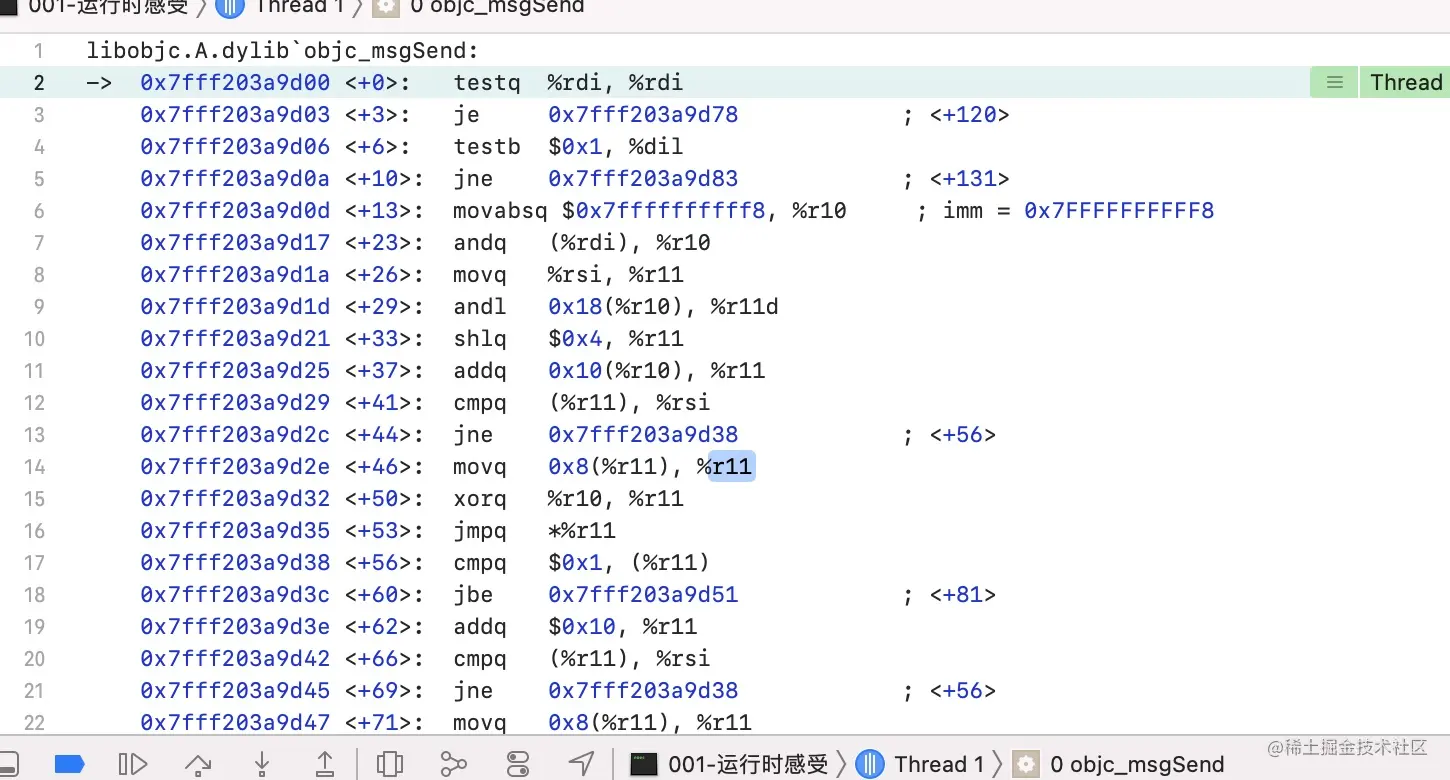1450x780 pixels.
Task: Open Thread 1 menu in bottom jump bar
Action: tap(938, 763)
